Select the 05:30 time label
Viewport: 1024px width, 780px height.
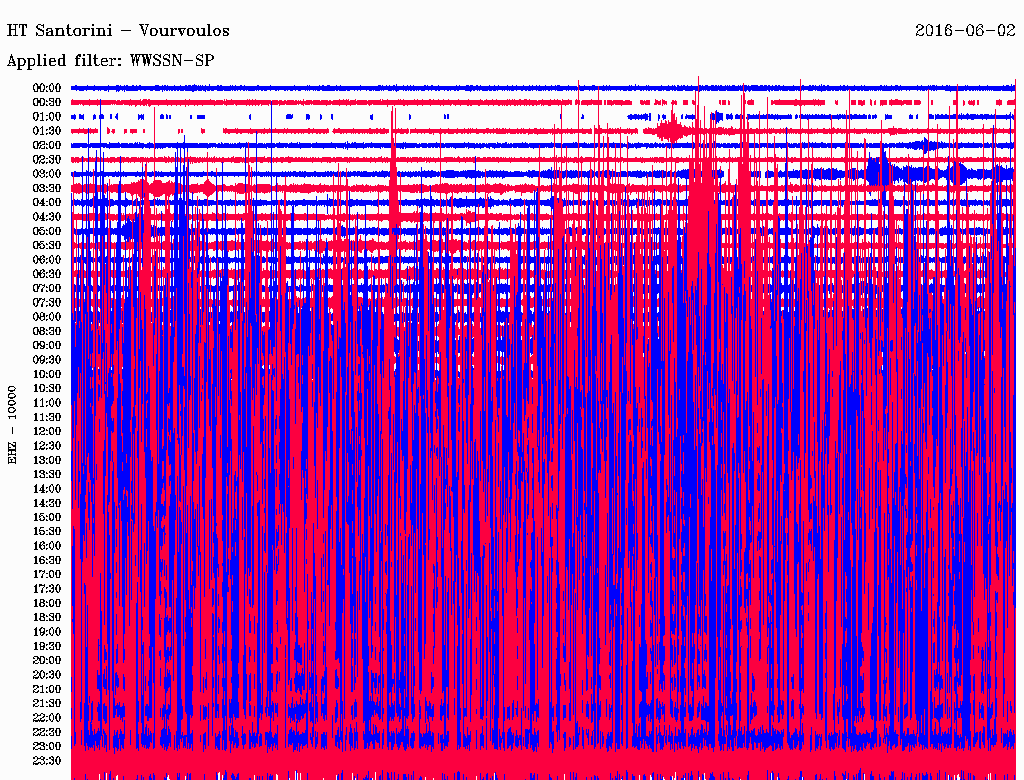tap(47, 245)
